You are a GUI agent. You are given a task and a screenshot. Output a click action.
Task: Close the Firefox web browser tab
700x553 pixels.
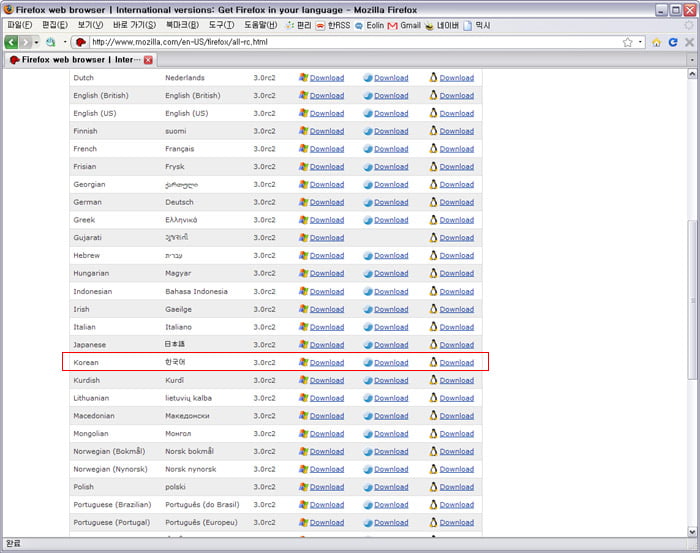[148, 60]
